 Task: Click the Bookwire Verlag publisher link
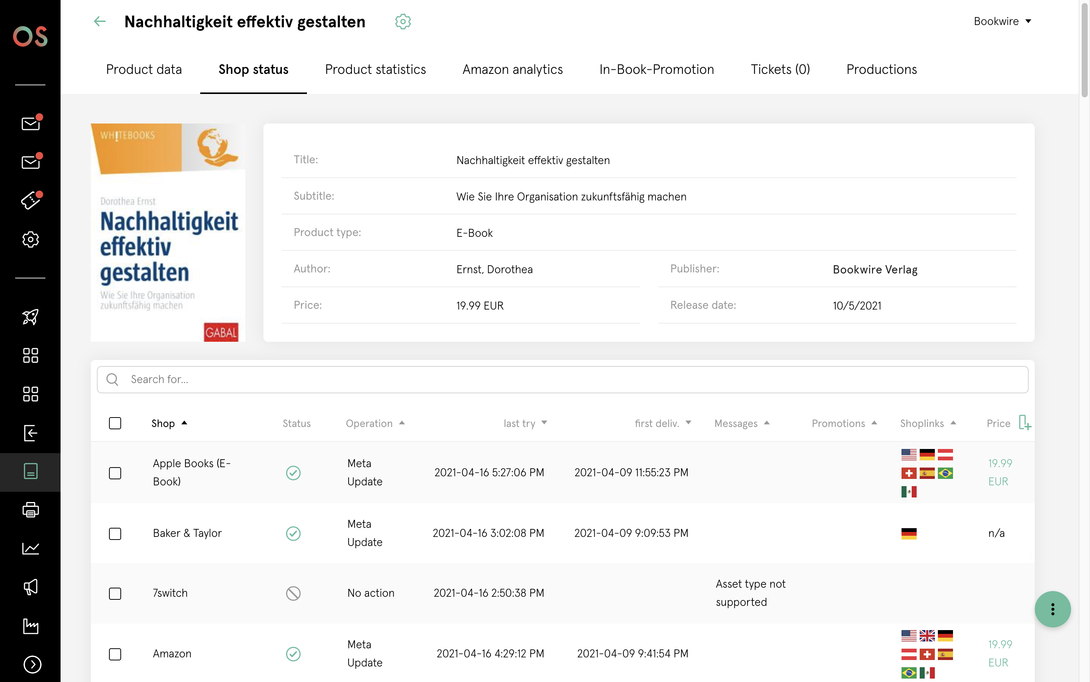click(874, 270)
